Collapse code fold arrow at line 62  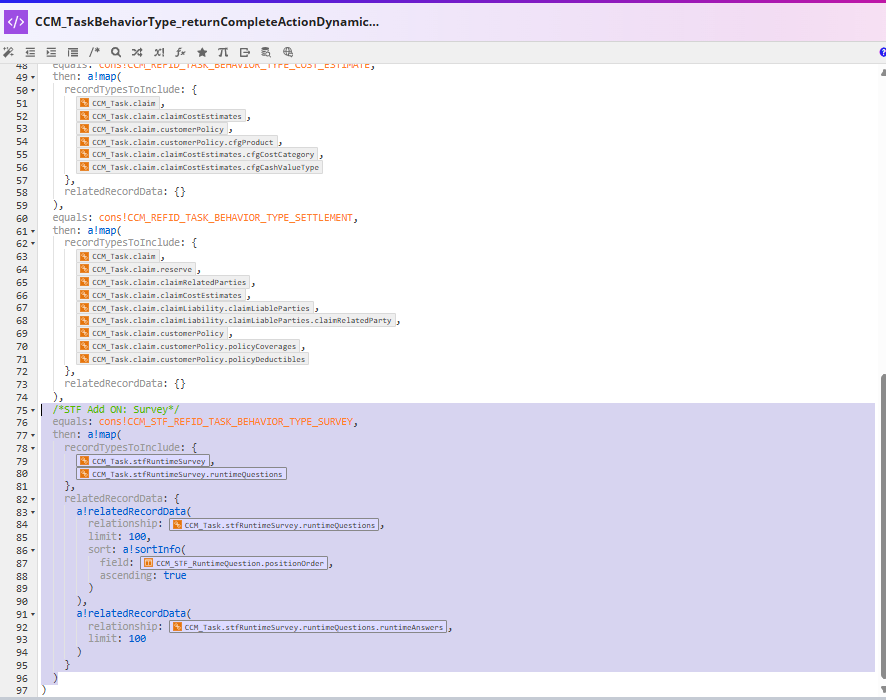[33, 244]
